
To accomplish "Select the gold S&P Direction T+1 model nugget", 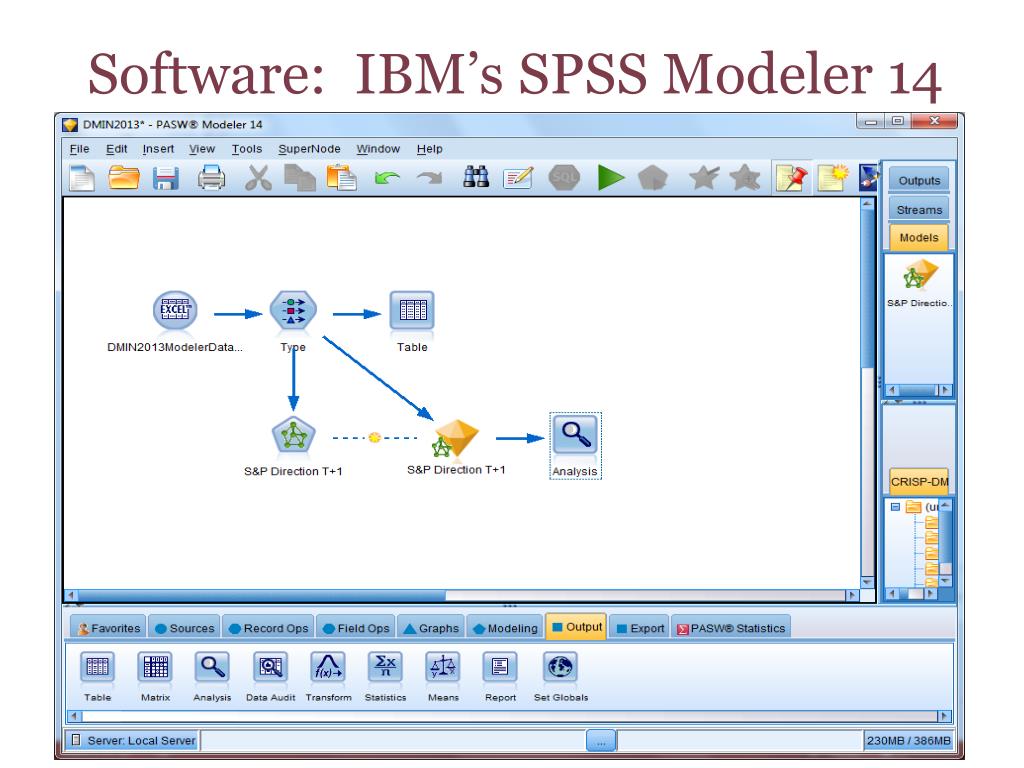I will [456, 438].
